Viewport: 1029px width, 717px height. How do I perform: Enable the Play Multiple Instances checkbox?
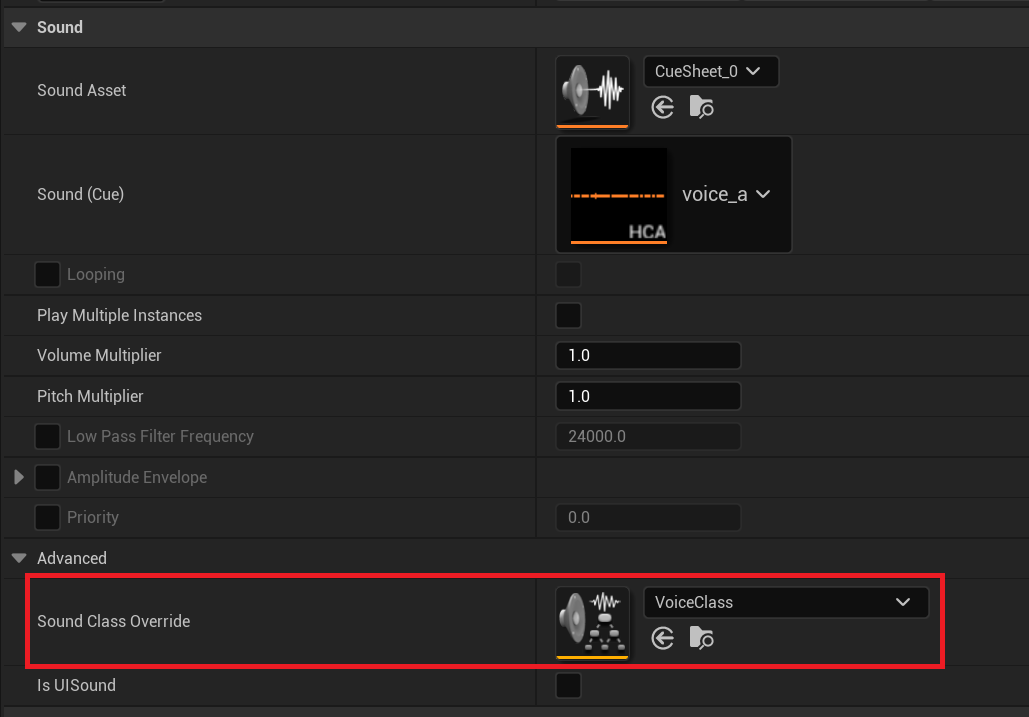pos(568,316)
